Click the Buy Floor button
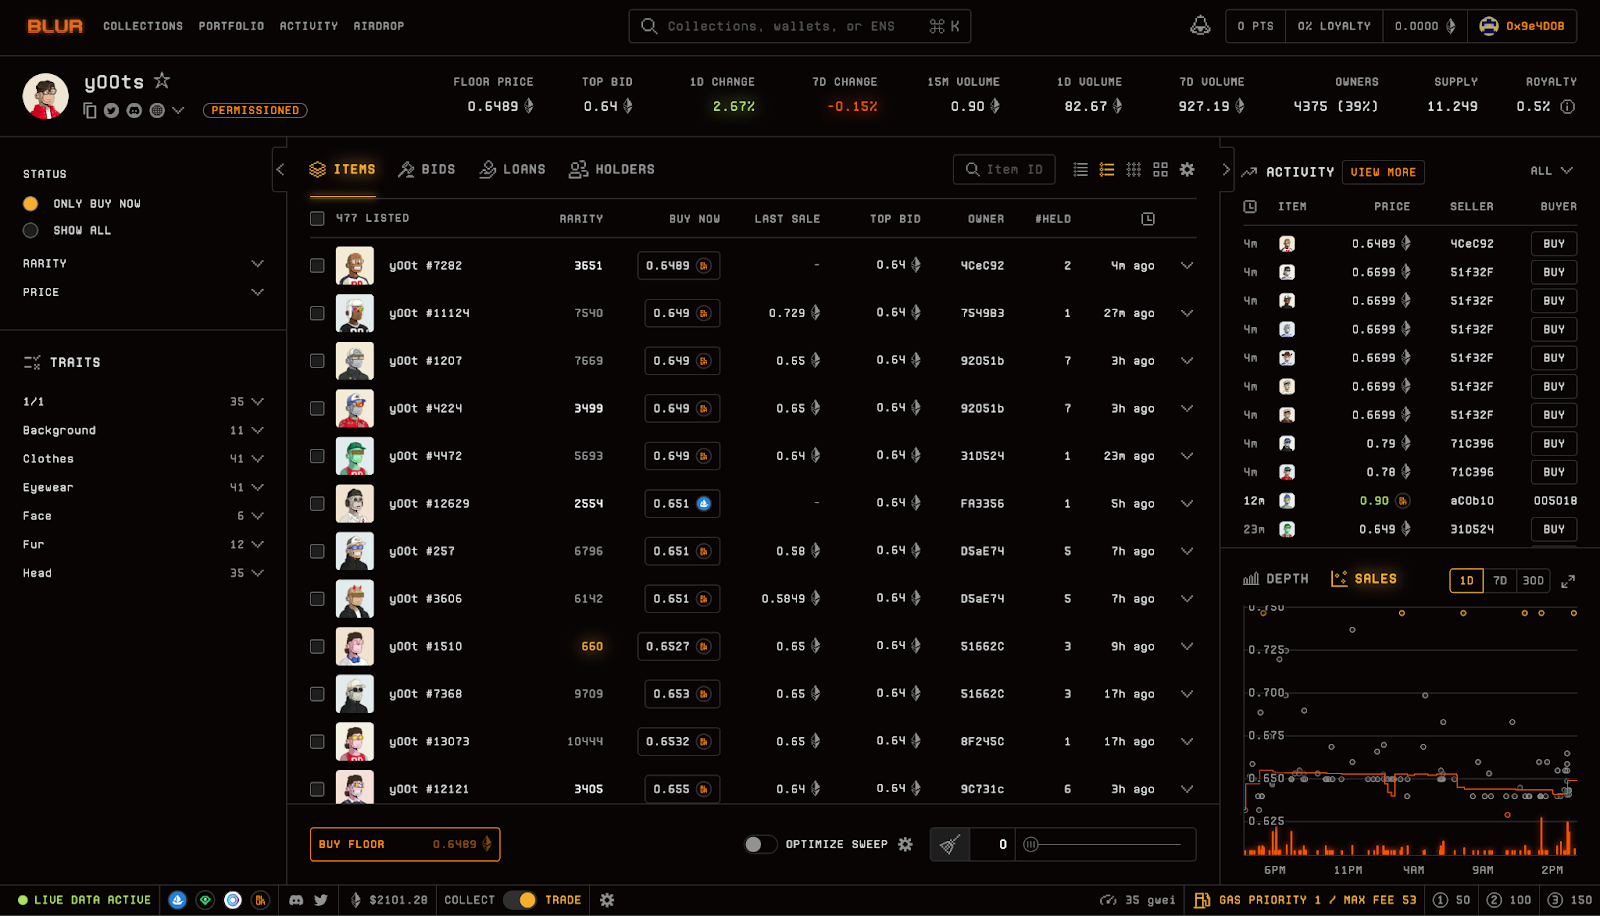 [405, 844]
